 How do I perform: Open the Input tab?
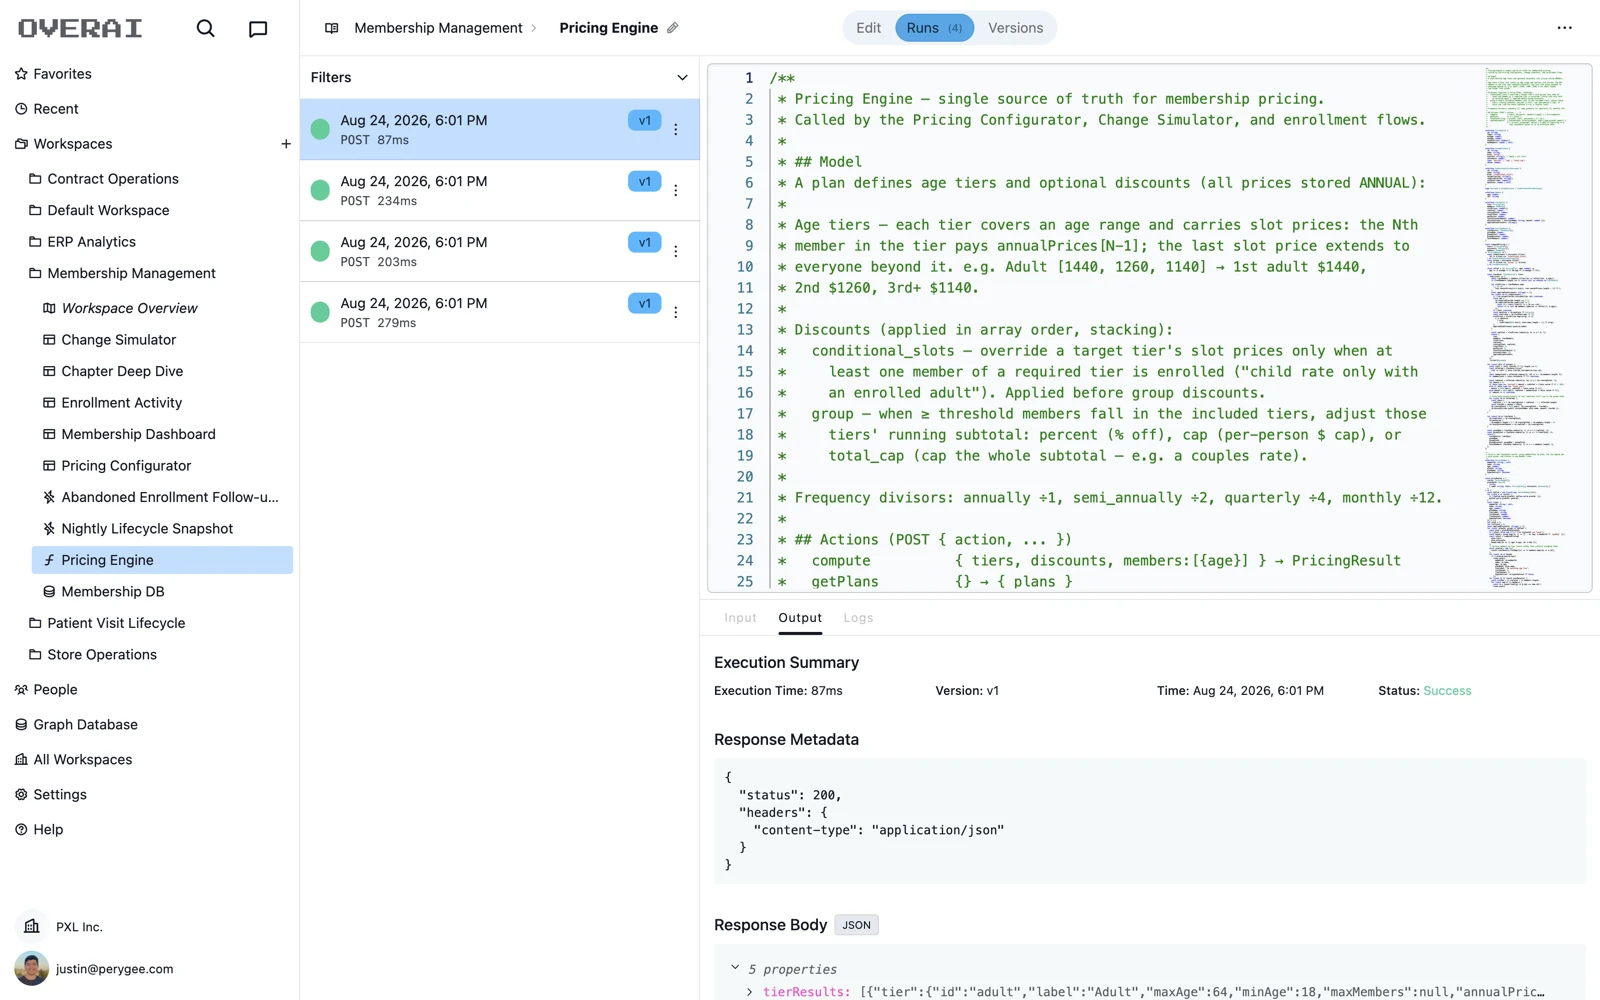[x=740, y=618]
